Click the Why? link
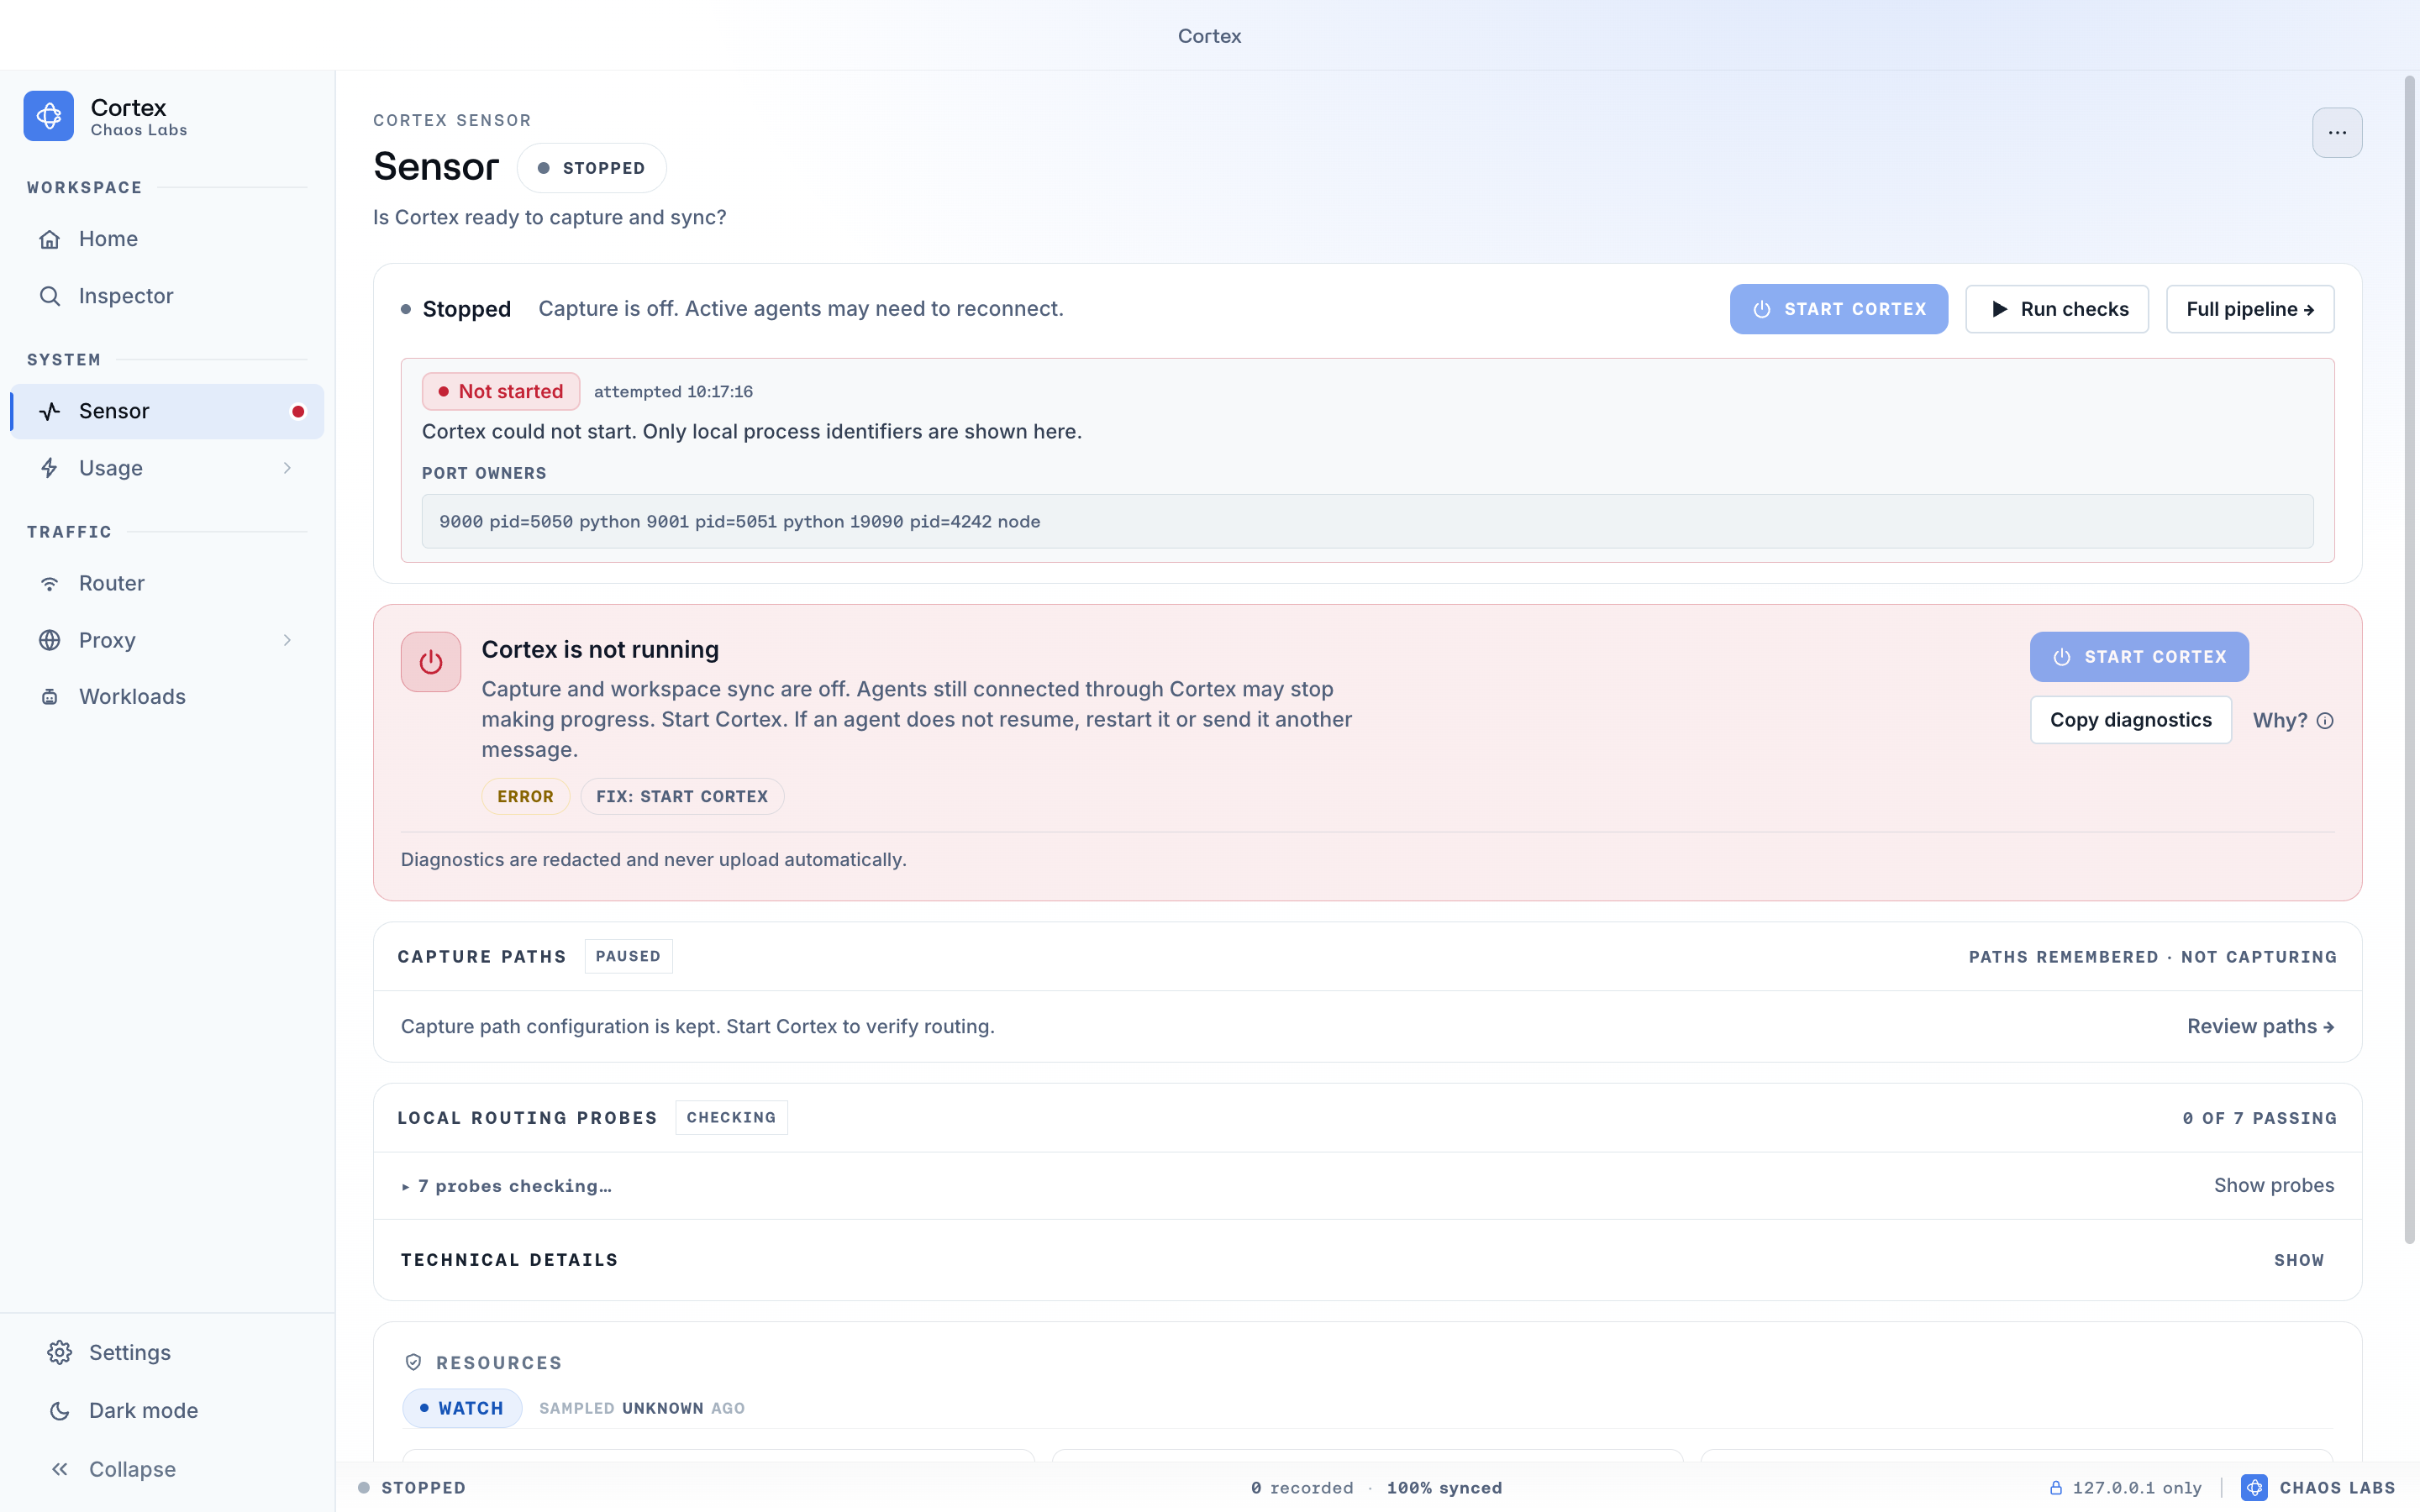This screenshot has width=2420, height=1512. point(2293,720)
